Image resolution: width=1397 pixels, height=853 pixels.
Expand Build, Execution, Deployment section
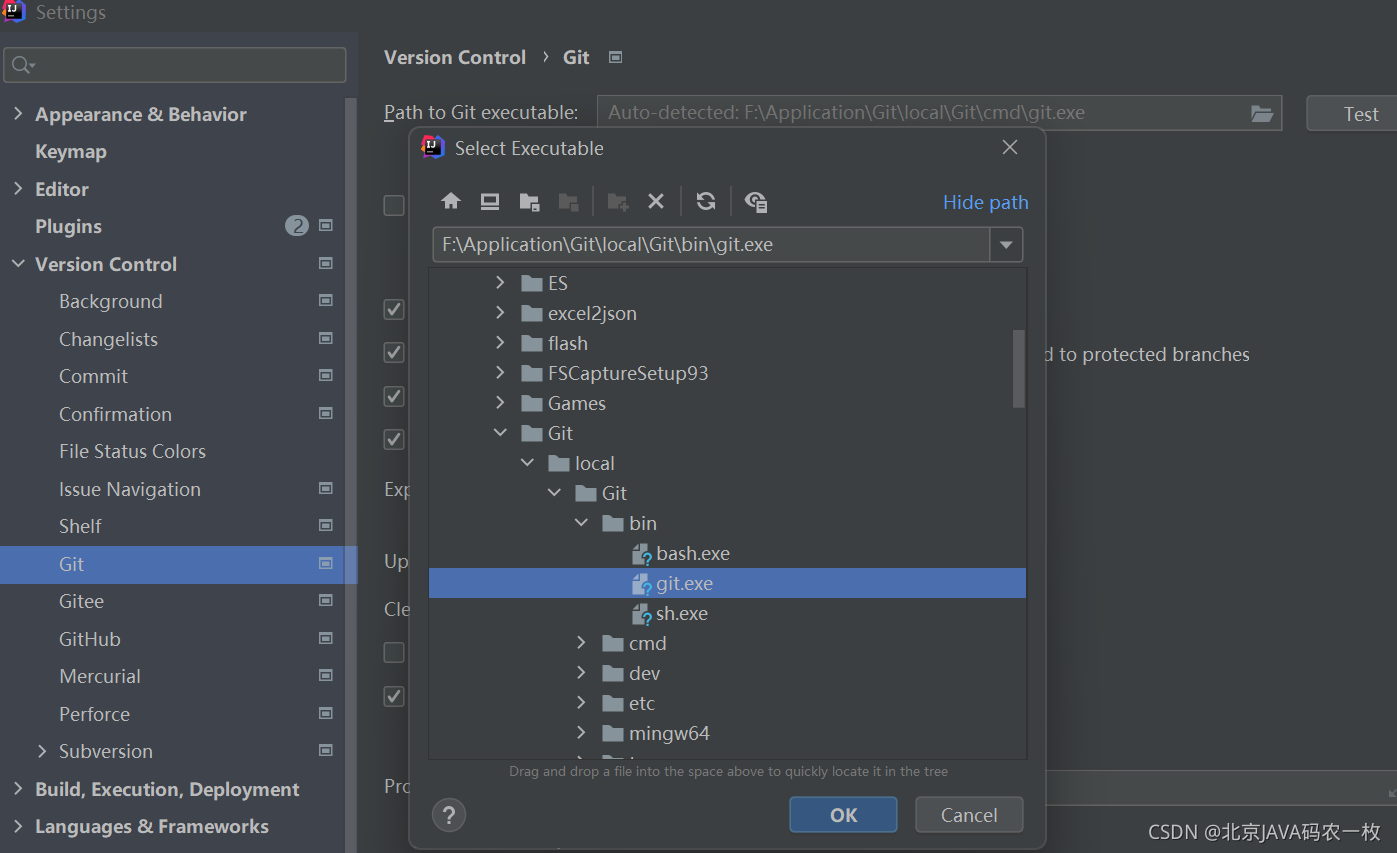coord(18,789)
